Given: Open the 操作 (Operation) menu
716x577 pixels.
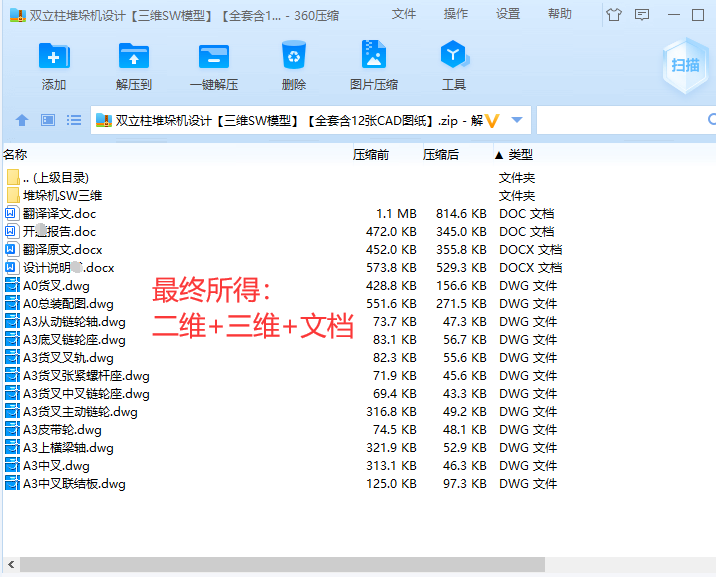Looking at the screenshot, I should [456, 14].
